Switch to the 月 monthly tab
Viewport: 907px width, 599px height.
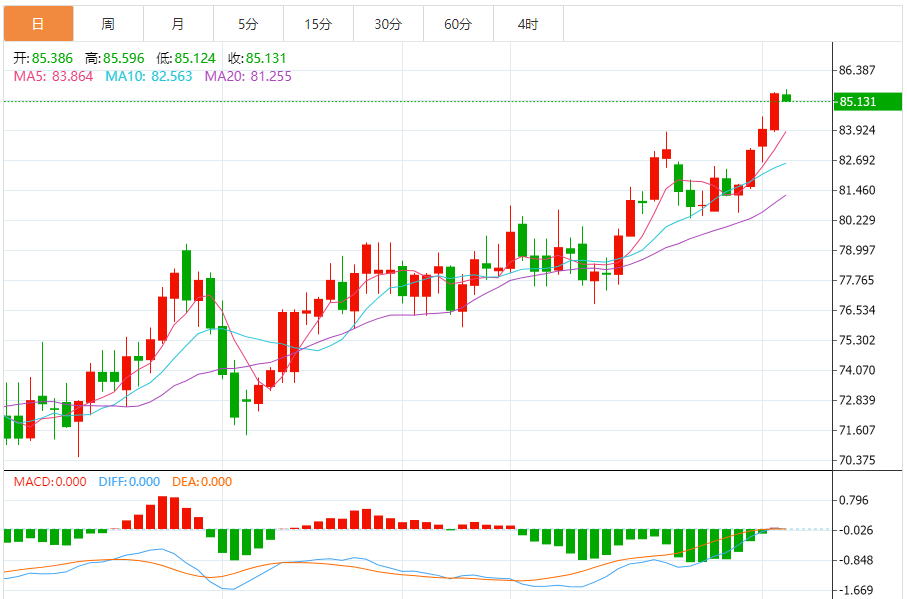click(178, 24)
